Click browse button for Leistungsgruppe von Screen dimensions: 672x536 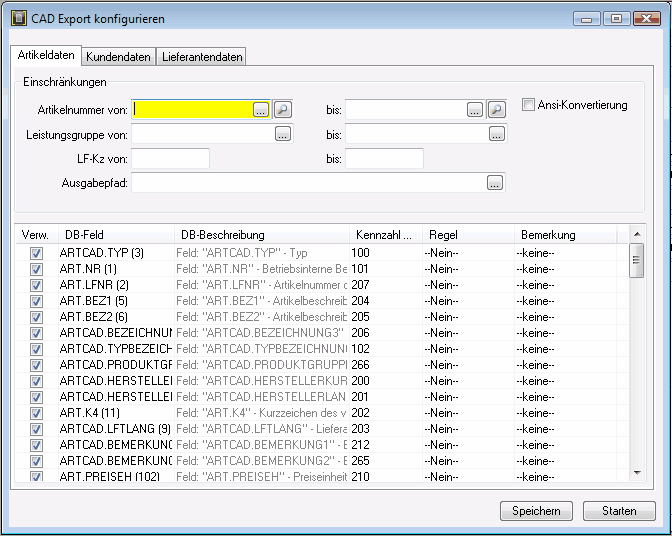[x=282, y=133]
